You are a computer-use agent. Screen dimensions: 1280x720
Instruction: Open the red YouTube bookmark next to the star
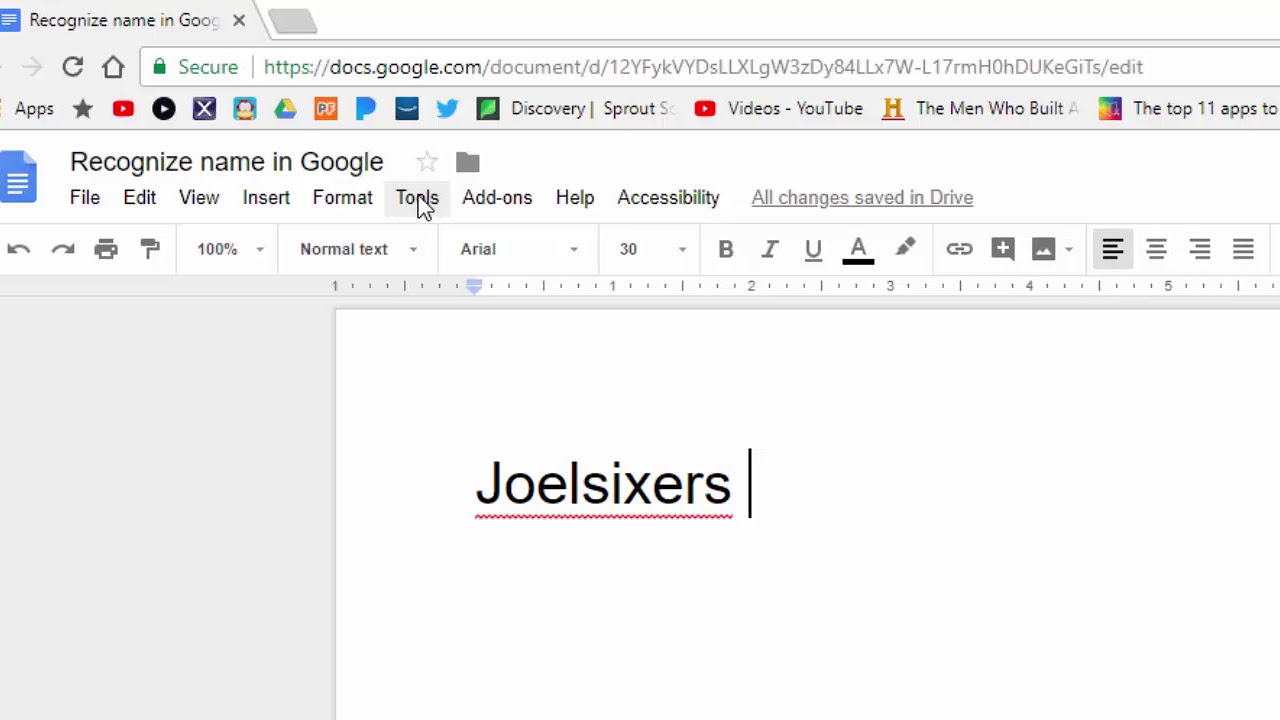123,109
